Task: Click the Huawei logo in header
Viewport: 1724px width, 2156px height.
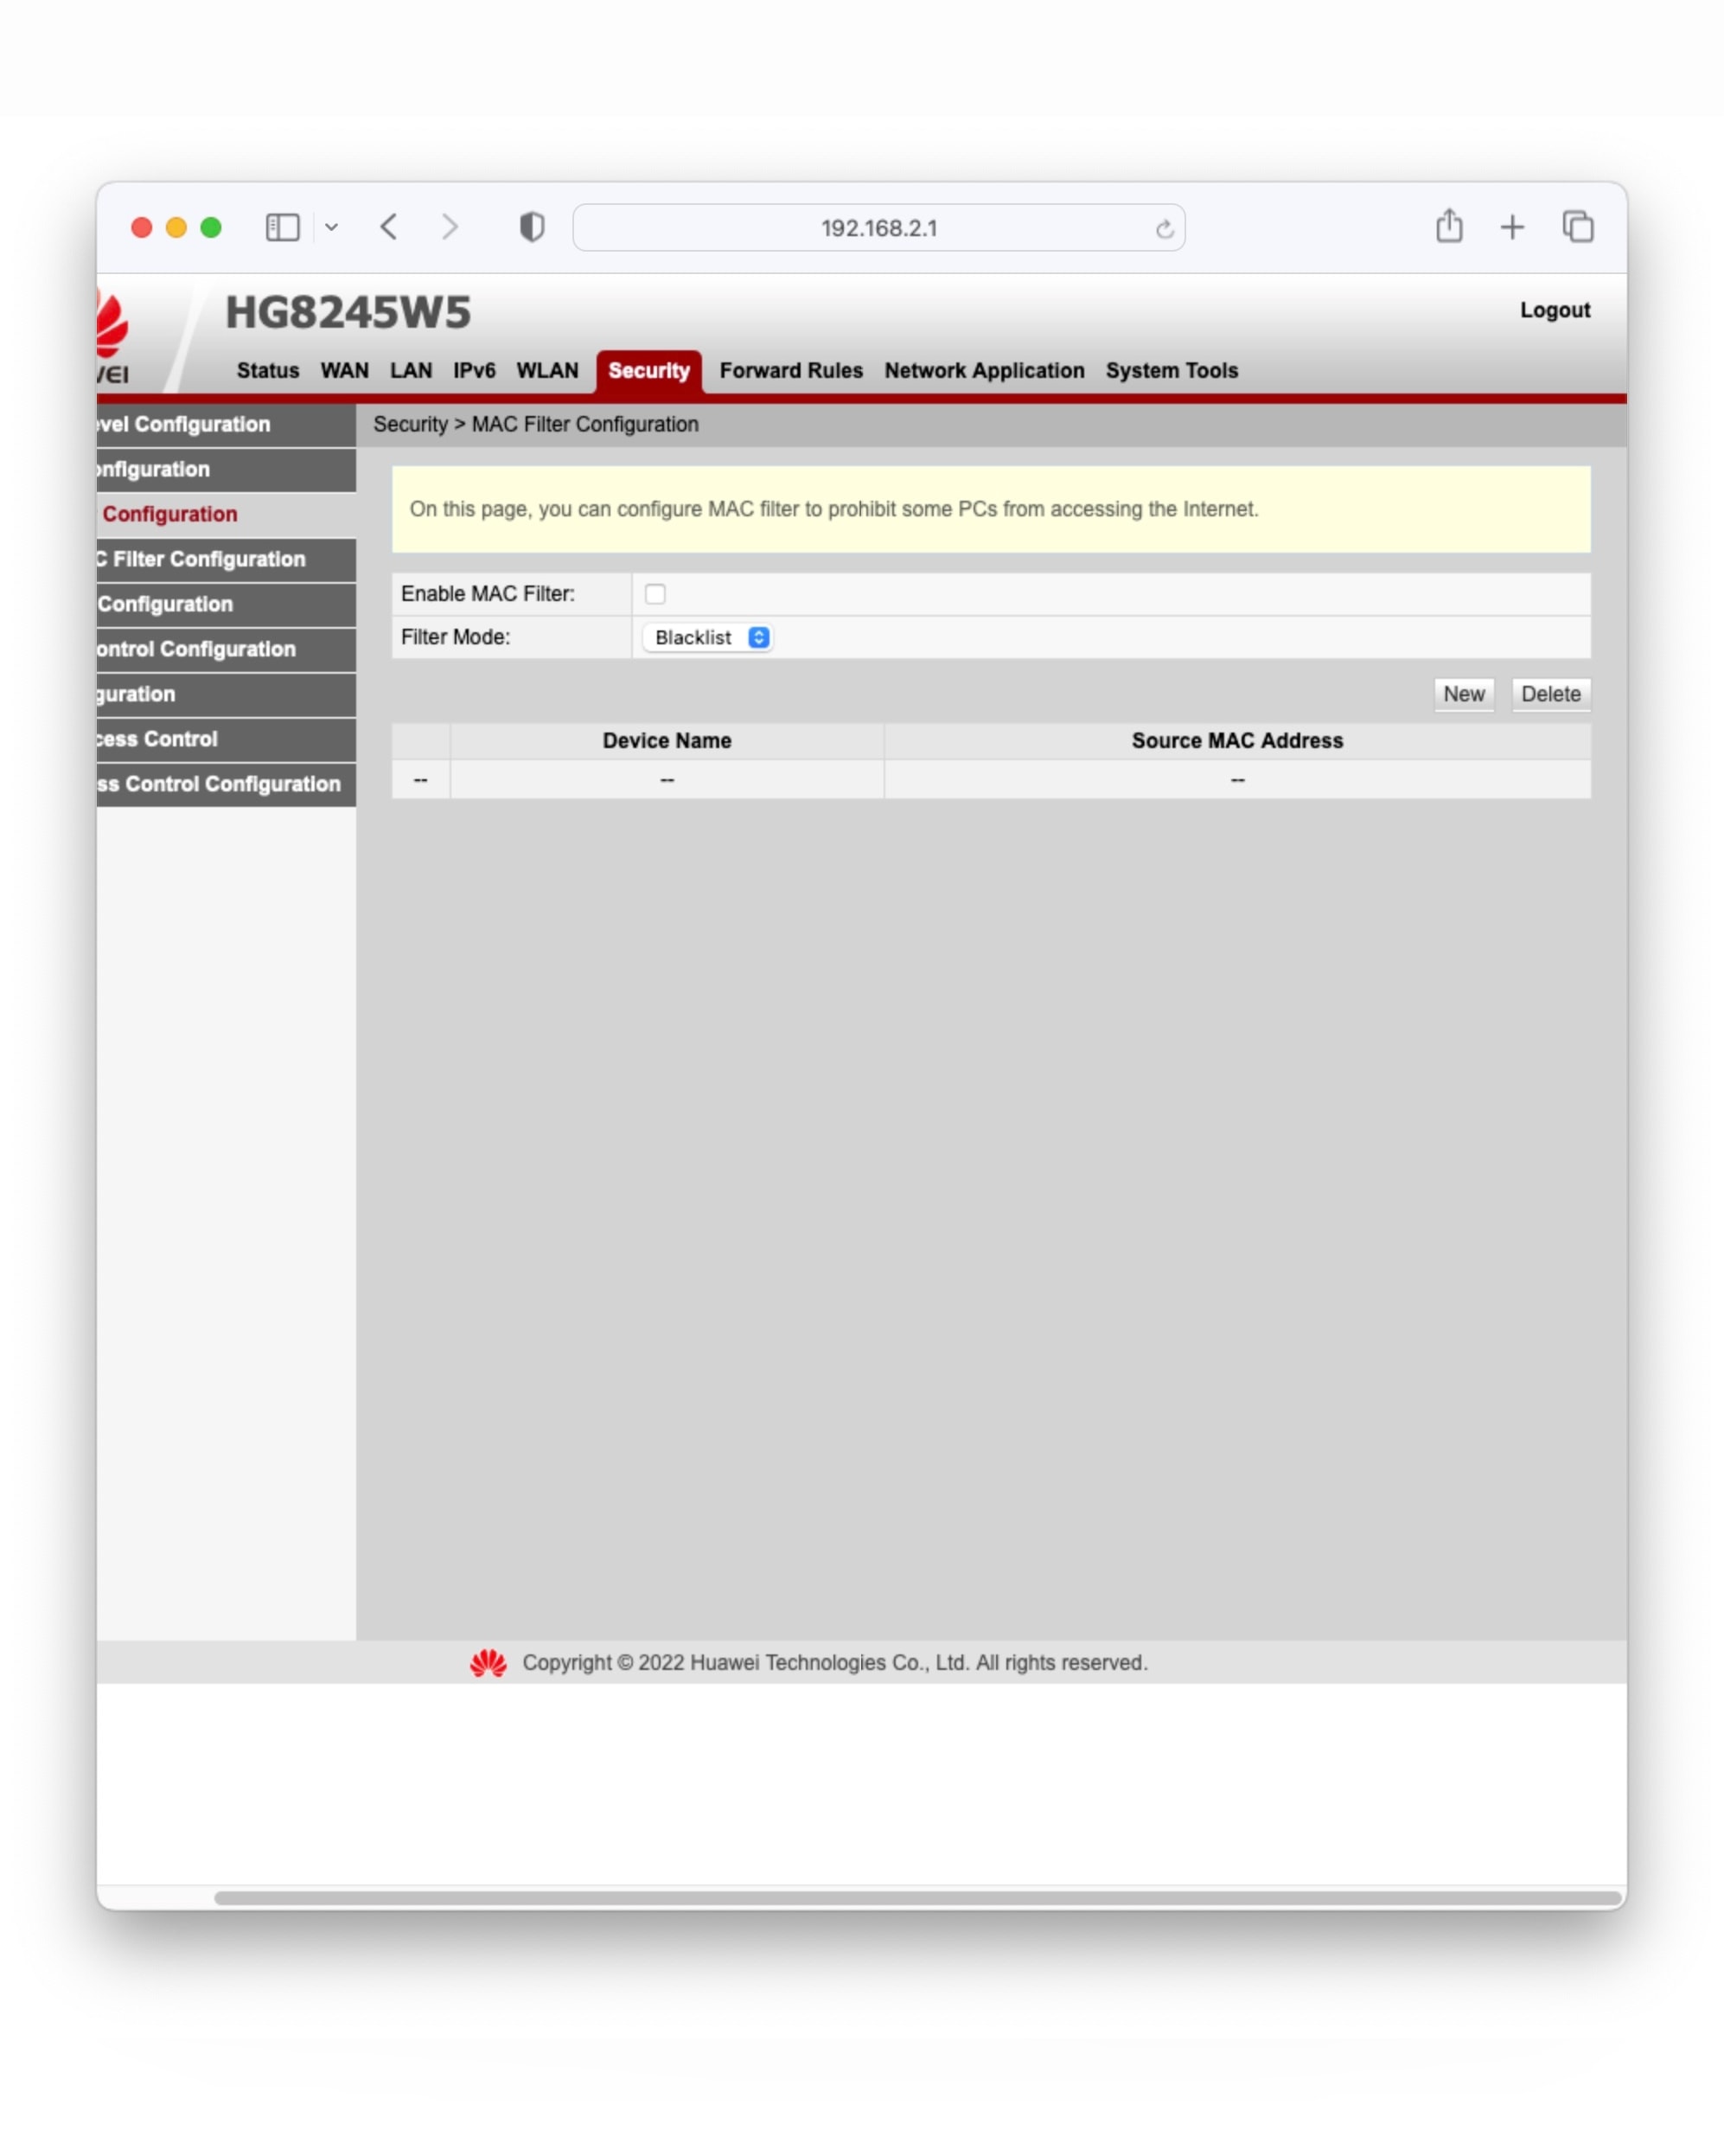Action: click(x=113, y=336)
